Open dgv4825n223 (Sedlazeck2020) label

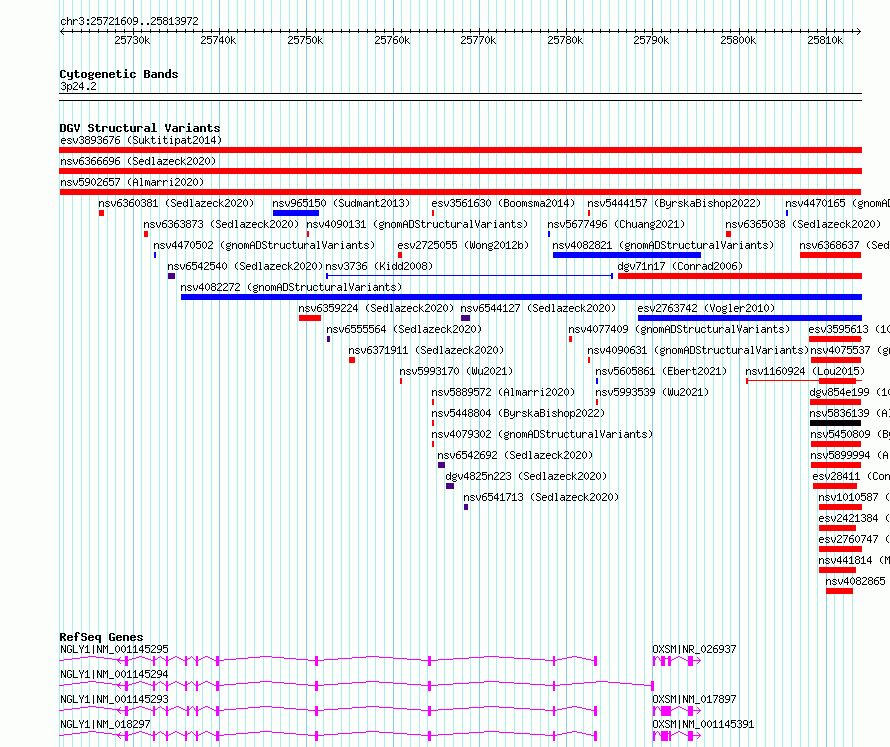[x=526, y=476]
